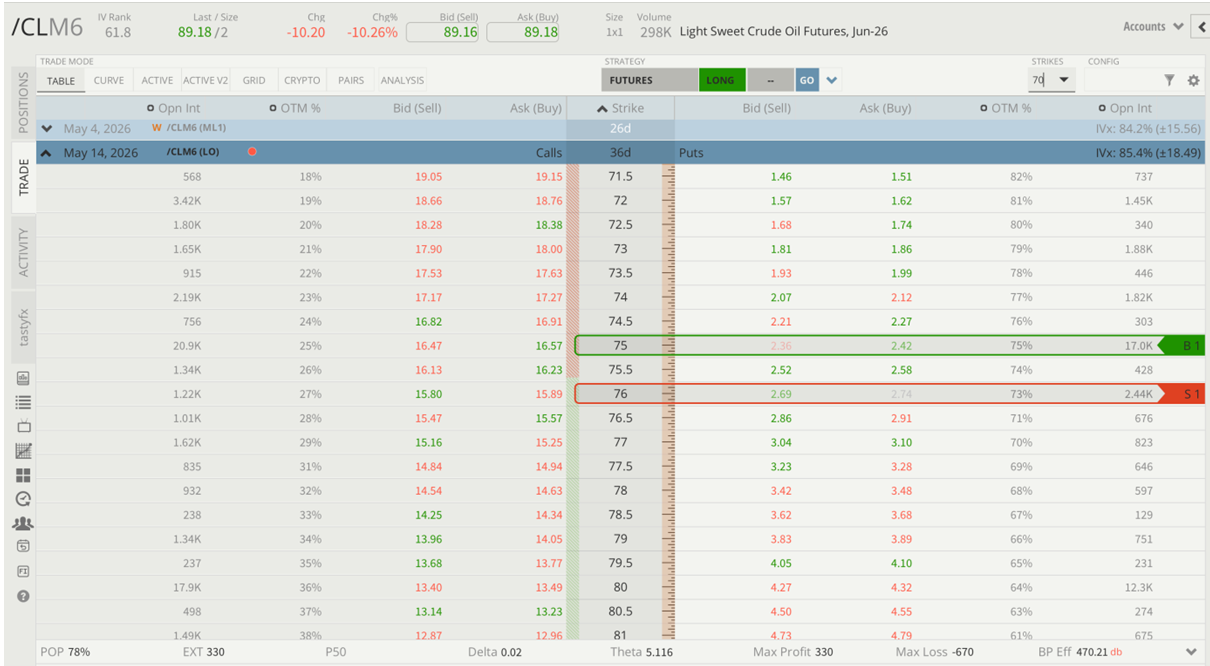
Task: Switch to the ANALYSIS trade mode
Action: click(402, 80)
